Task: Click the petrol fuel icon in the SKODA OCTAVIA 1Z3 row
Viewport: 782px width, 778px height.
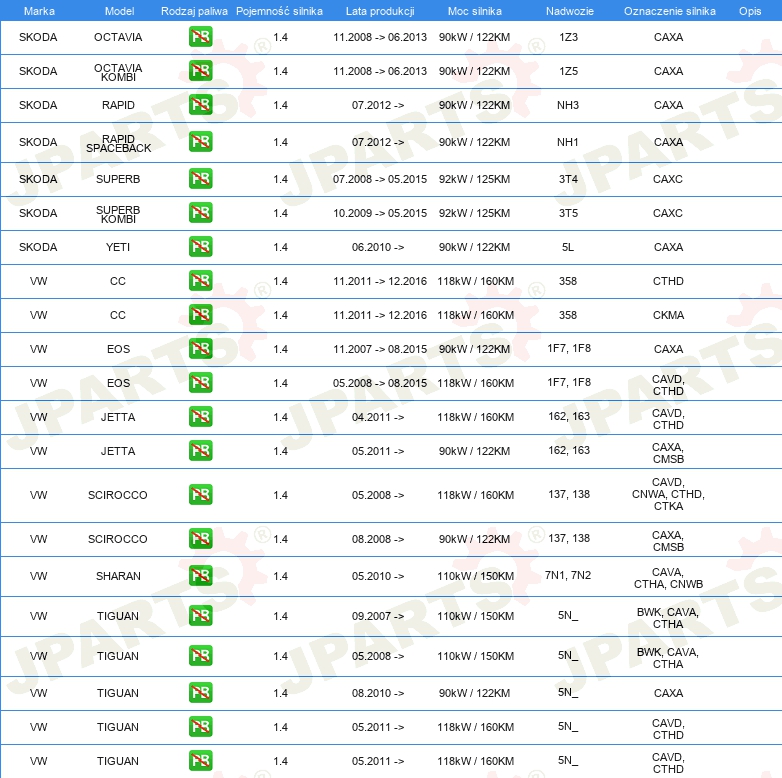Action: point(200,37)
